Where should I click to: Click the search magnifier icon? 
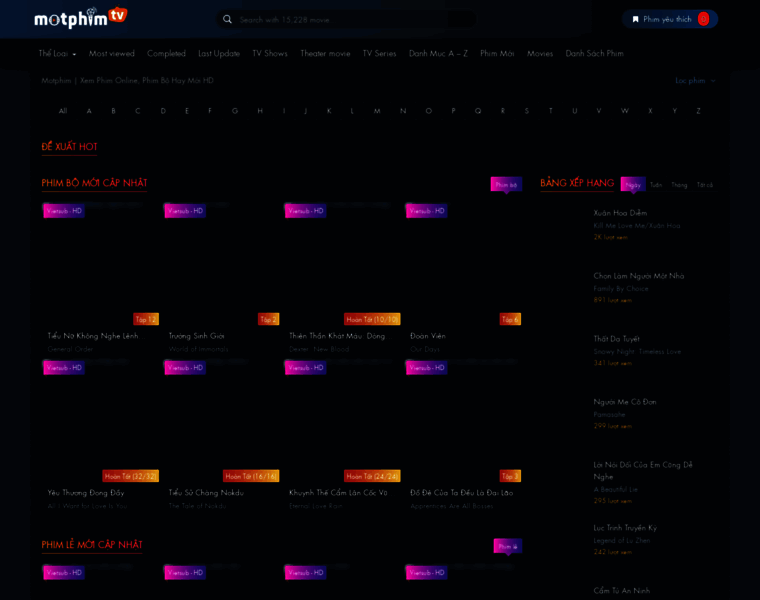(227, 19)
